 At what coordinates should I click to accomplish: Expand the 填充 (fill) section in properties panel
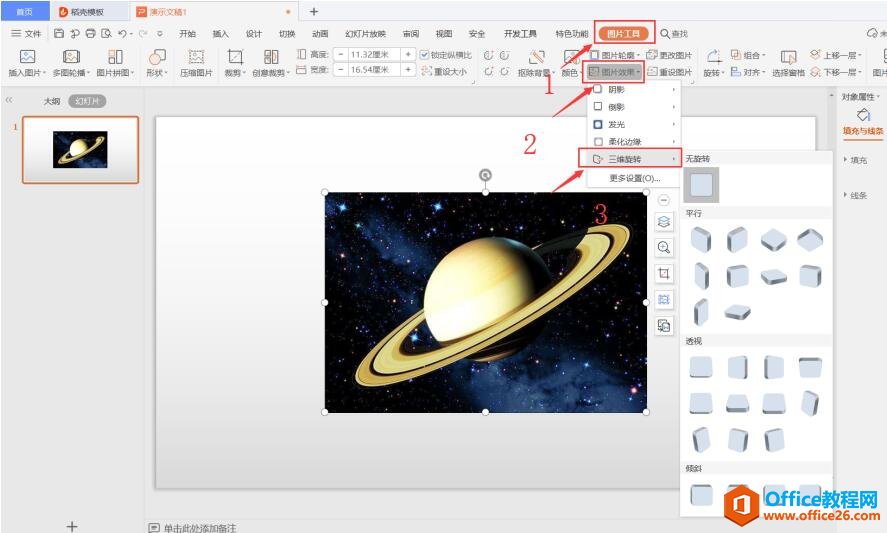pos(858,160)
